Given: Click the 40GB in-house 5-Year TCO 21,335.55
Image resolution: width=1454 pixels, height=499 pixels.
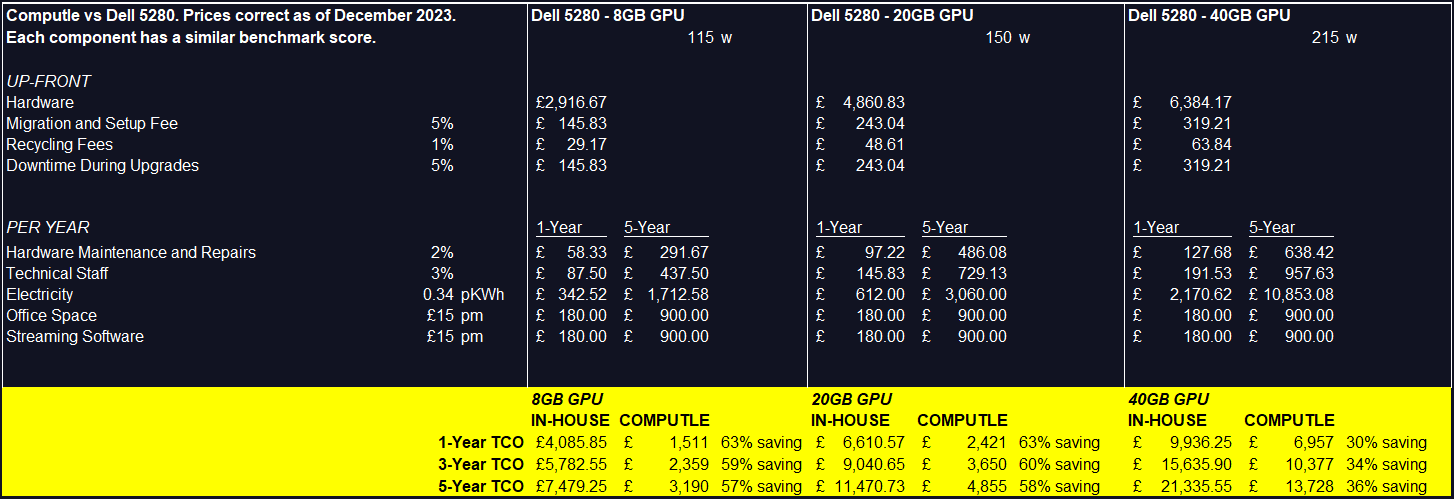Looking at the screenshot, I should click(1195, 486).
